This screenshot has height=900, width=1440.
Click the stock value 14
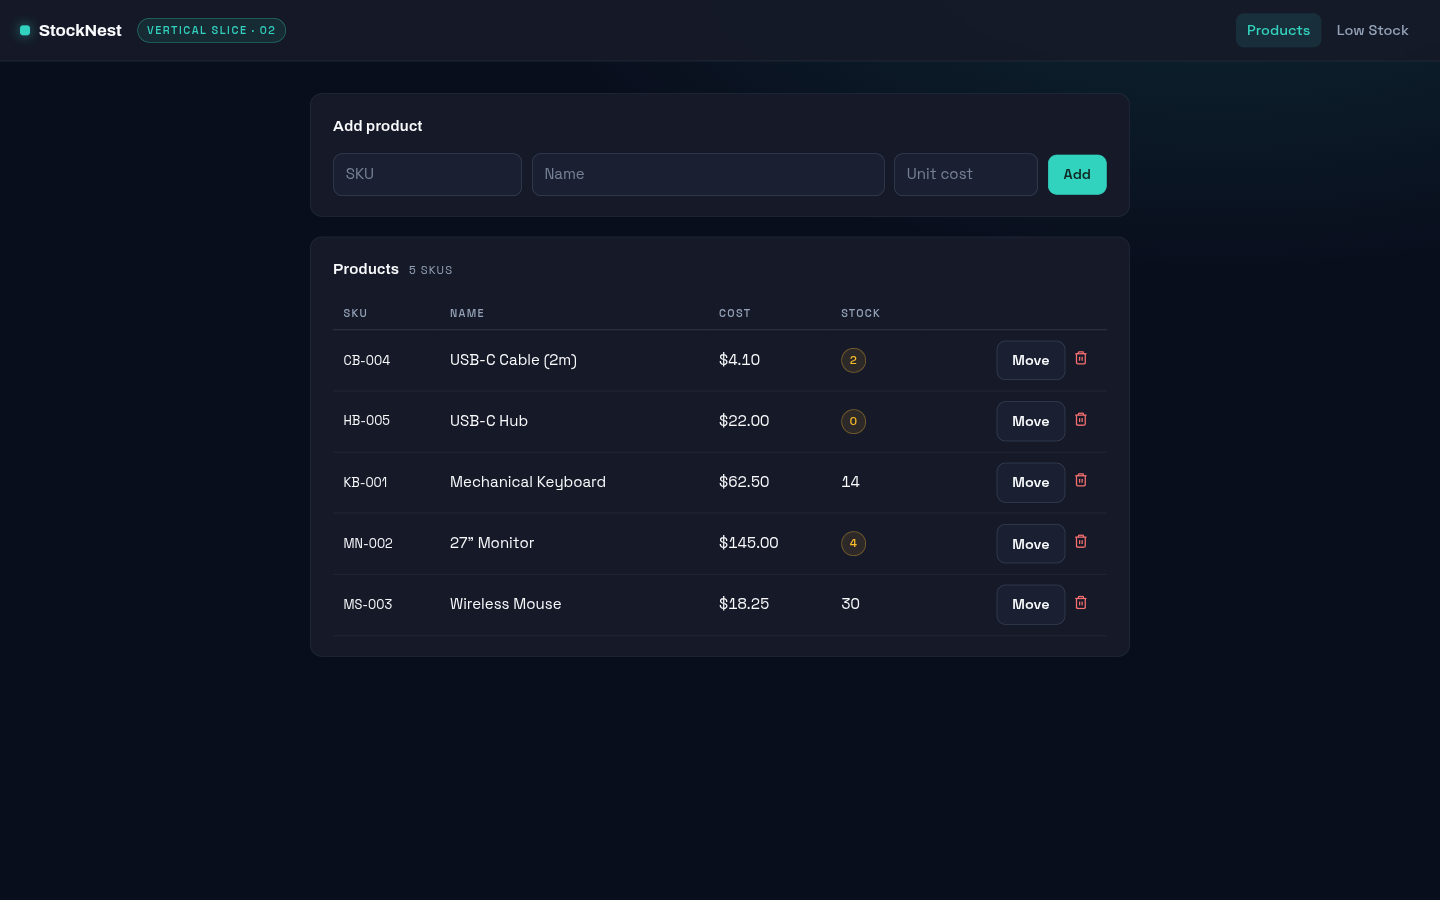point(850,482)
